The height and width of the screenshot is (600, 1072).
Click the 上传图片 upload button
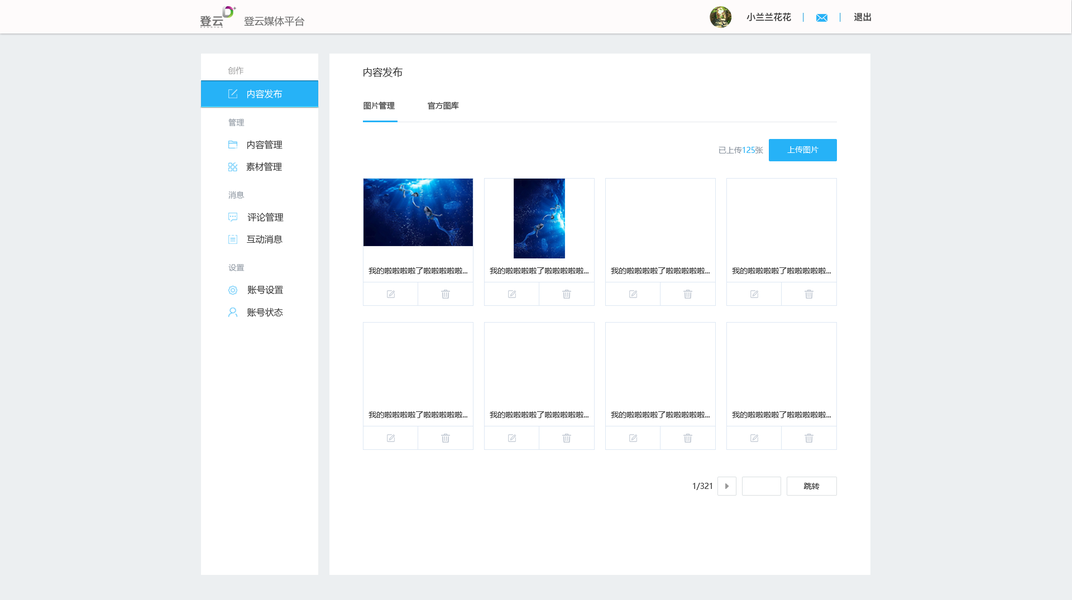[803, 150]
